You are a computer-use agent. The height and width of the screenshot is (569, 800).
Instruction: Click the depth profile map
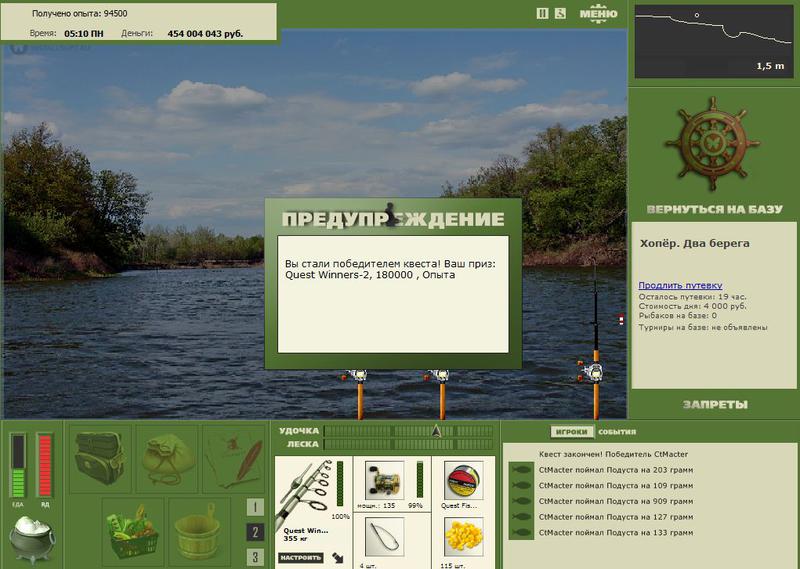[x=714, y=41]
